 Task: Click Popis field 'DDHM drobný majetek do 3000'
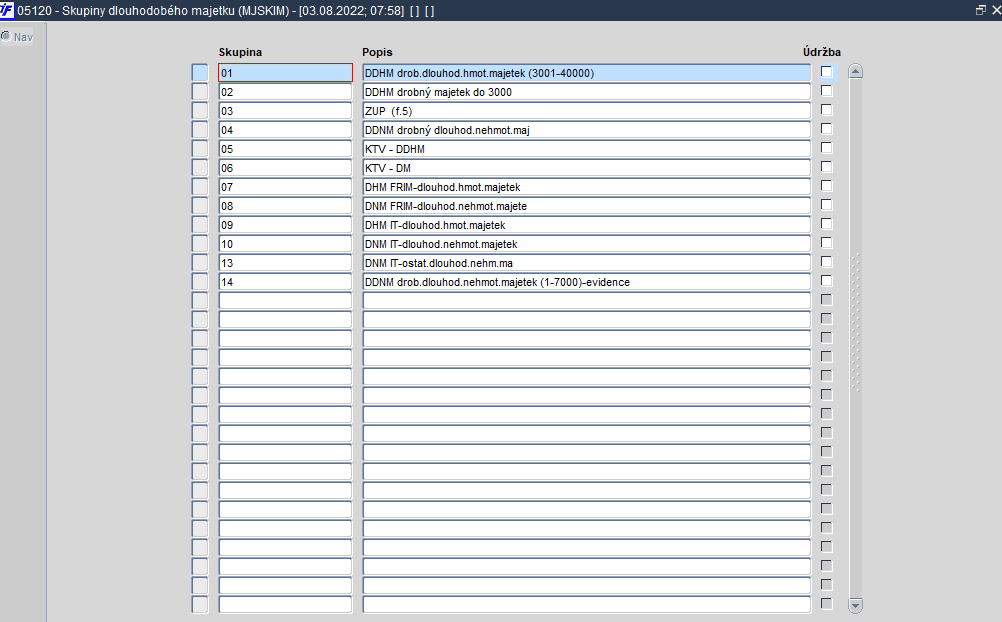[x=587, y=92]
